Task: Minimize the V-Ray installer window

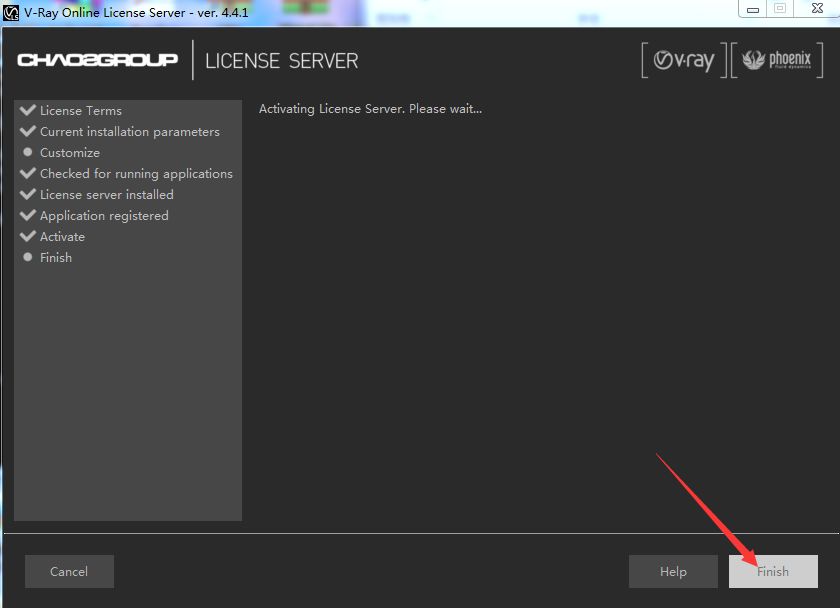Action: pyautogui.click(x=753, y=9)
